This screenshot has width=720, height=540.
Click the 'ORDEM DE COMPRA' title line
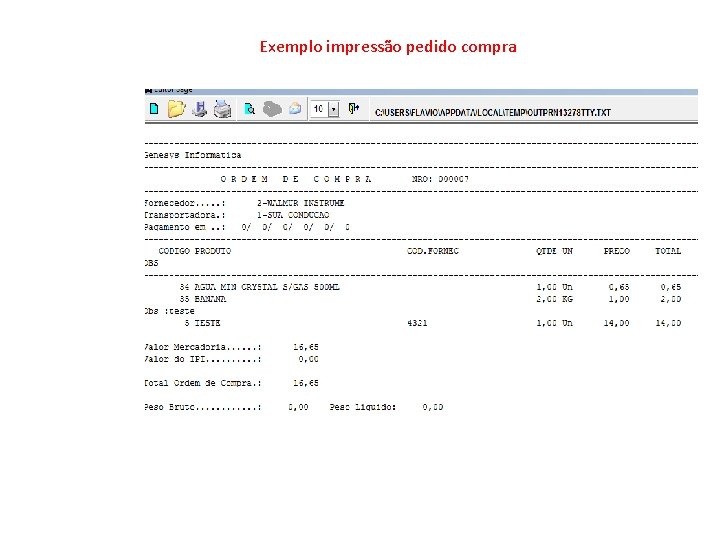pos(296,179)
